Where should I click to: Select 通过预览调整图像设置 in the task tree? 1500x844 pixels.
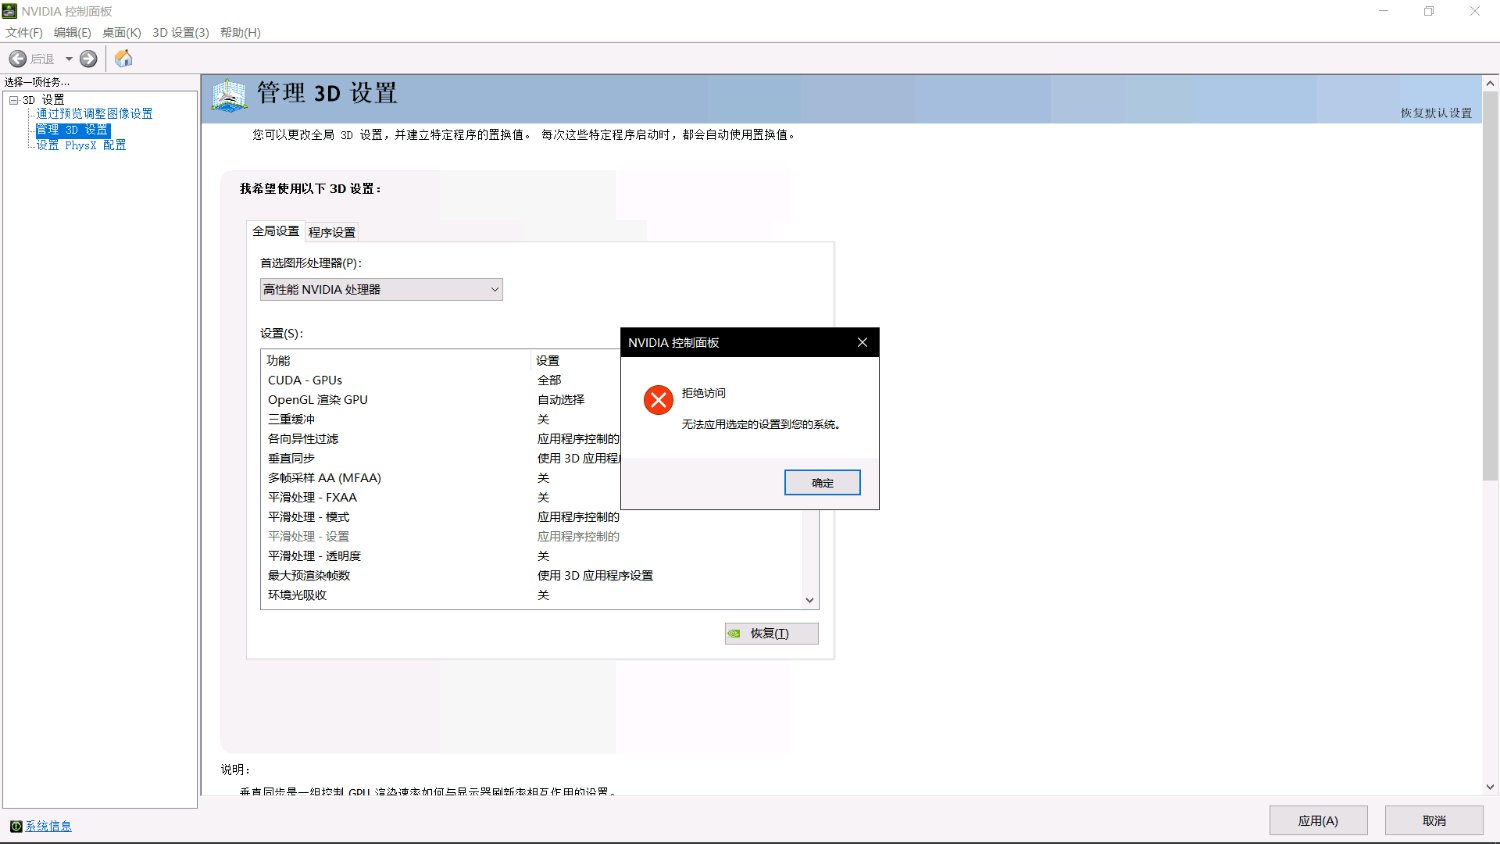point(95,114)
